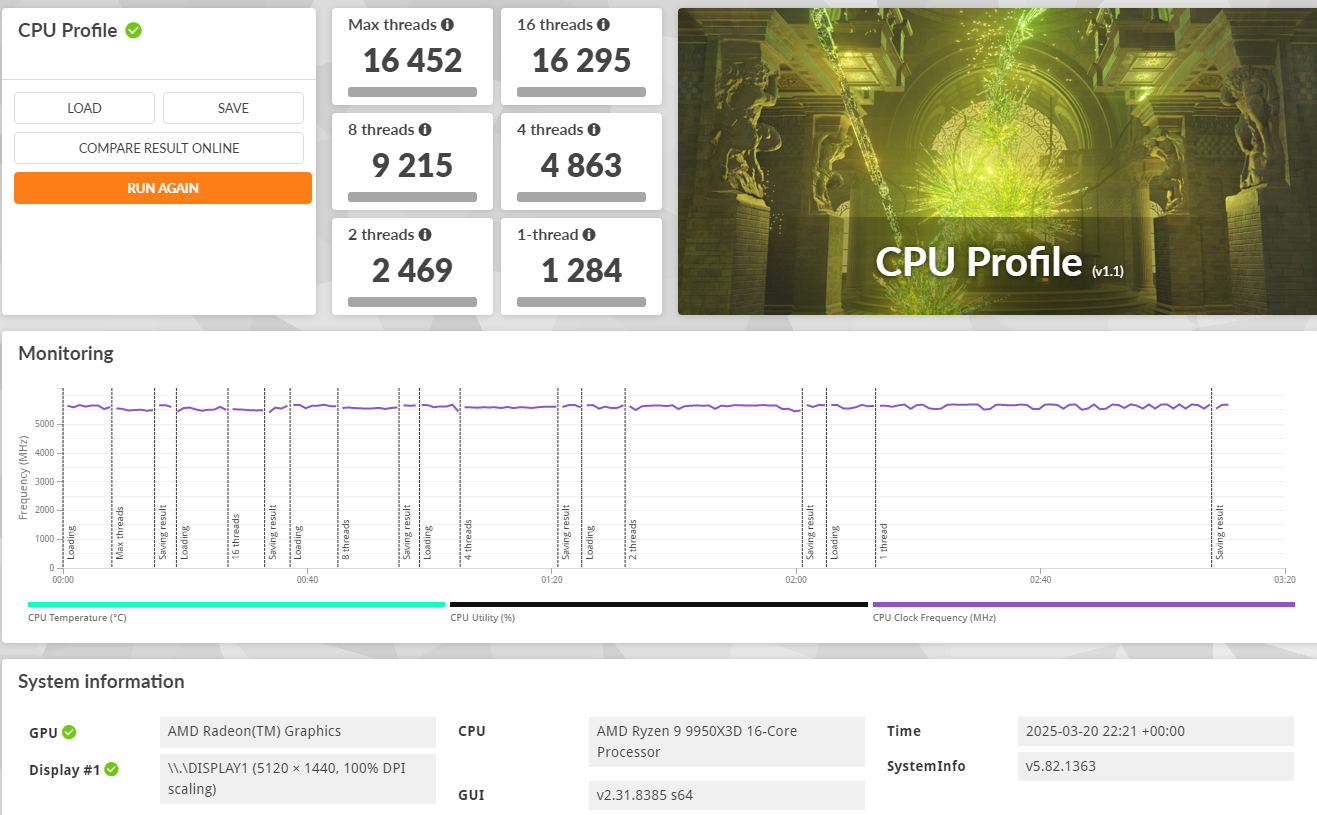The height and width of the screenshot is (815, 1317).
Task: Click the green check icon beside Display #1
Action: [112, 769]
